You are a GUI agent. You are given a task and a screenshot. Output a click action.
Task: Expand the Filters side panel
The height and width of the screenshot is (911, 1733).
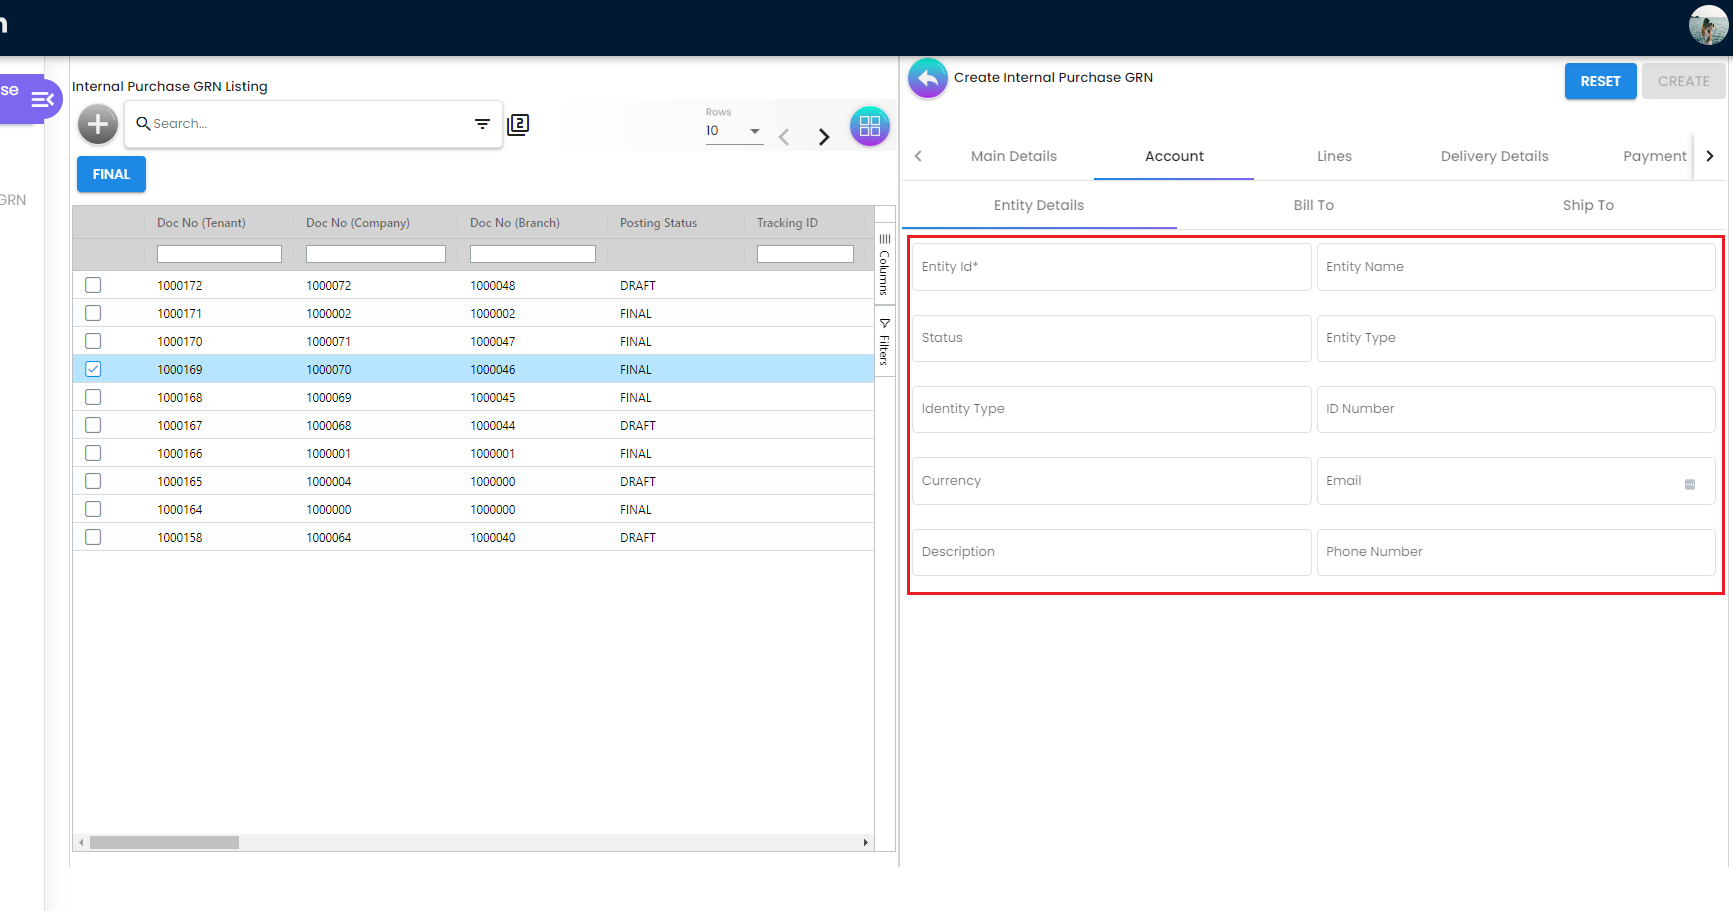coord(884,342)
